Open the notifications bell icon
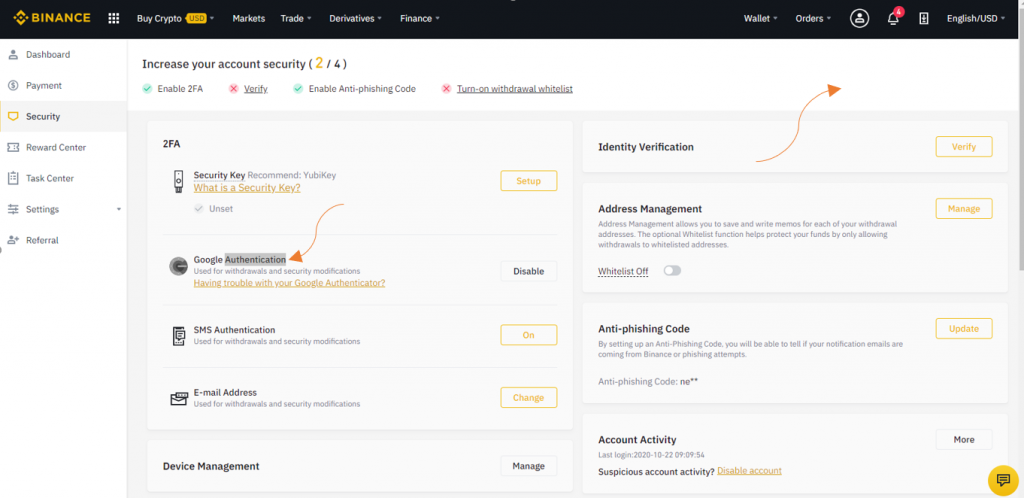Screen dimensions: 1024x498 [x=893, y=18]
